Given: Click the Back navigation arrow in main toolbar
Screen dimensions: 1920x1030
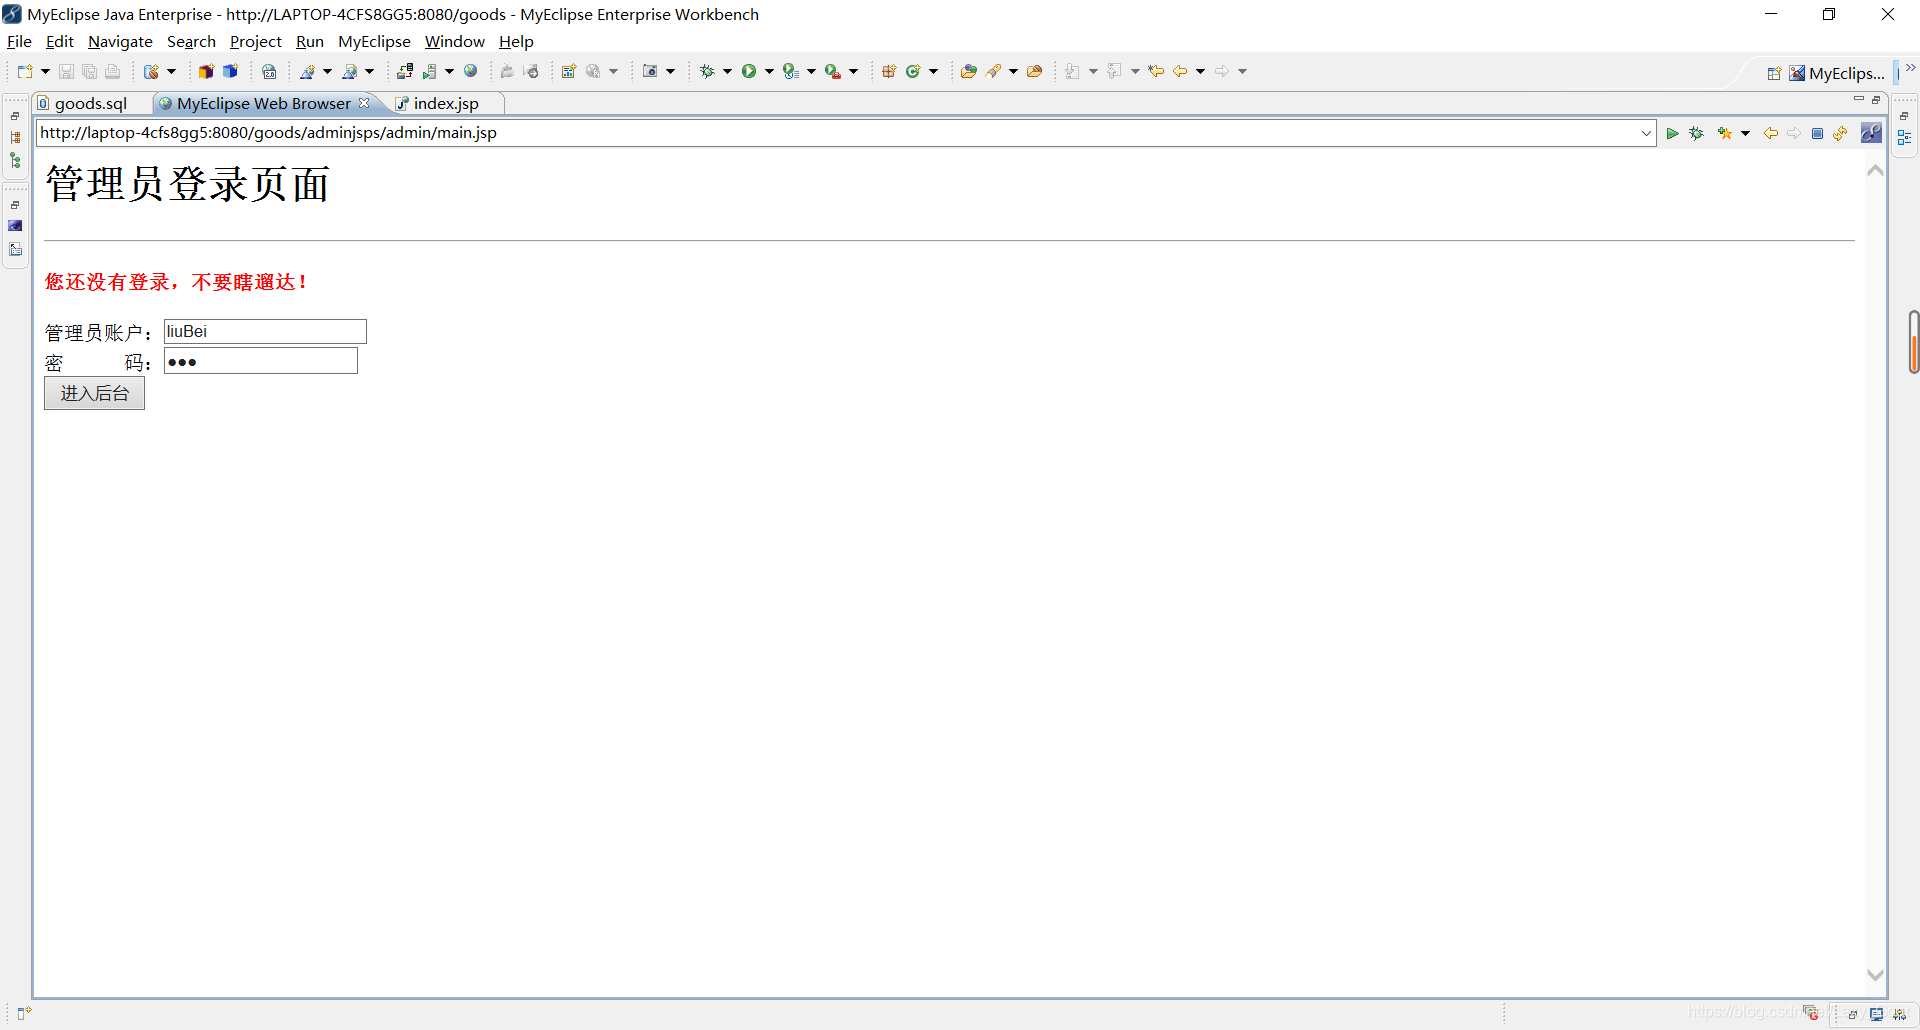Looking at the screenshot, I should point(1180,71).
